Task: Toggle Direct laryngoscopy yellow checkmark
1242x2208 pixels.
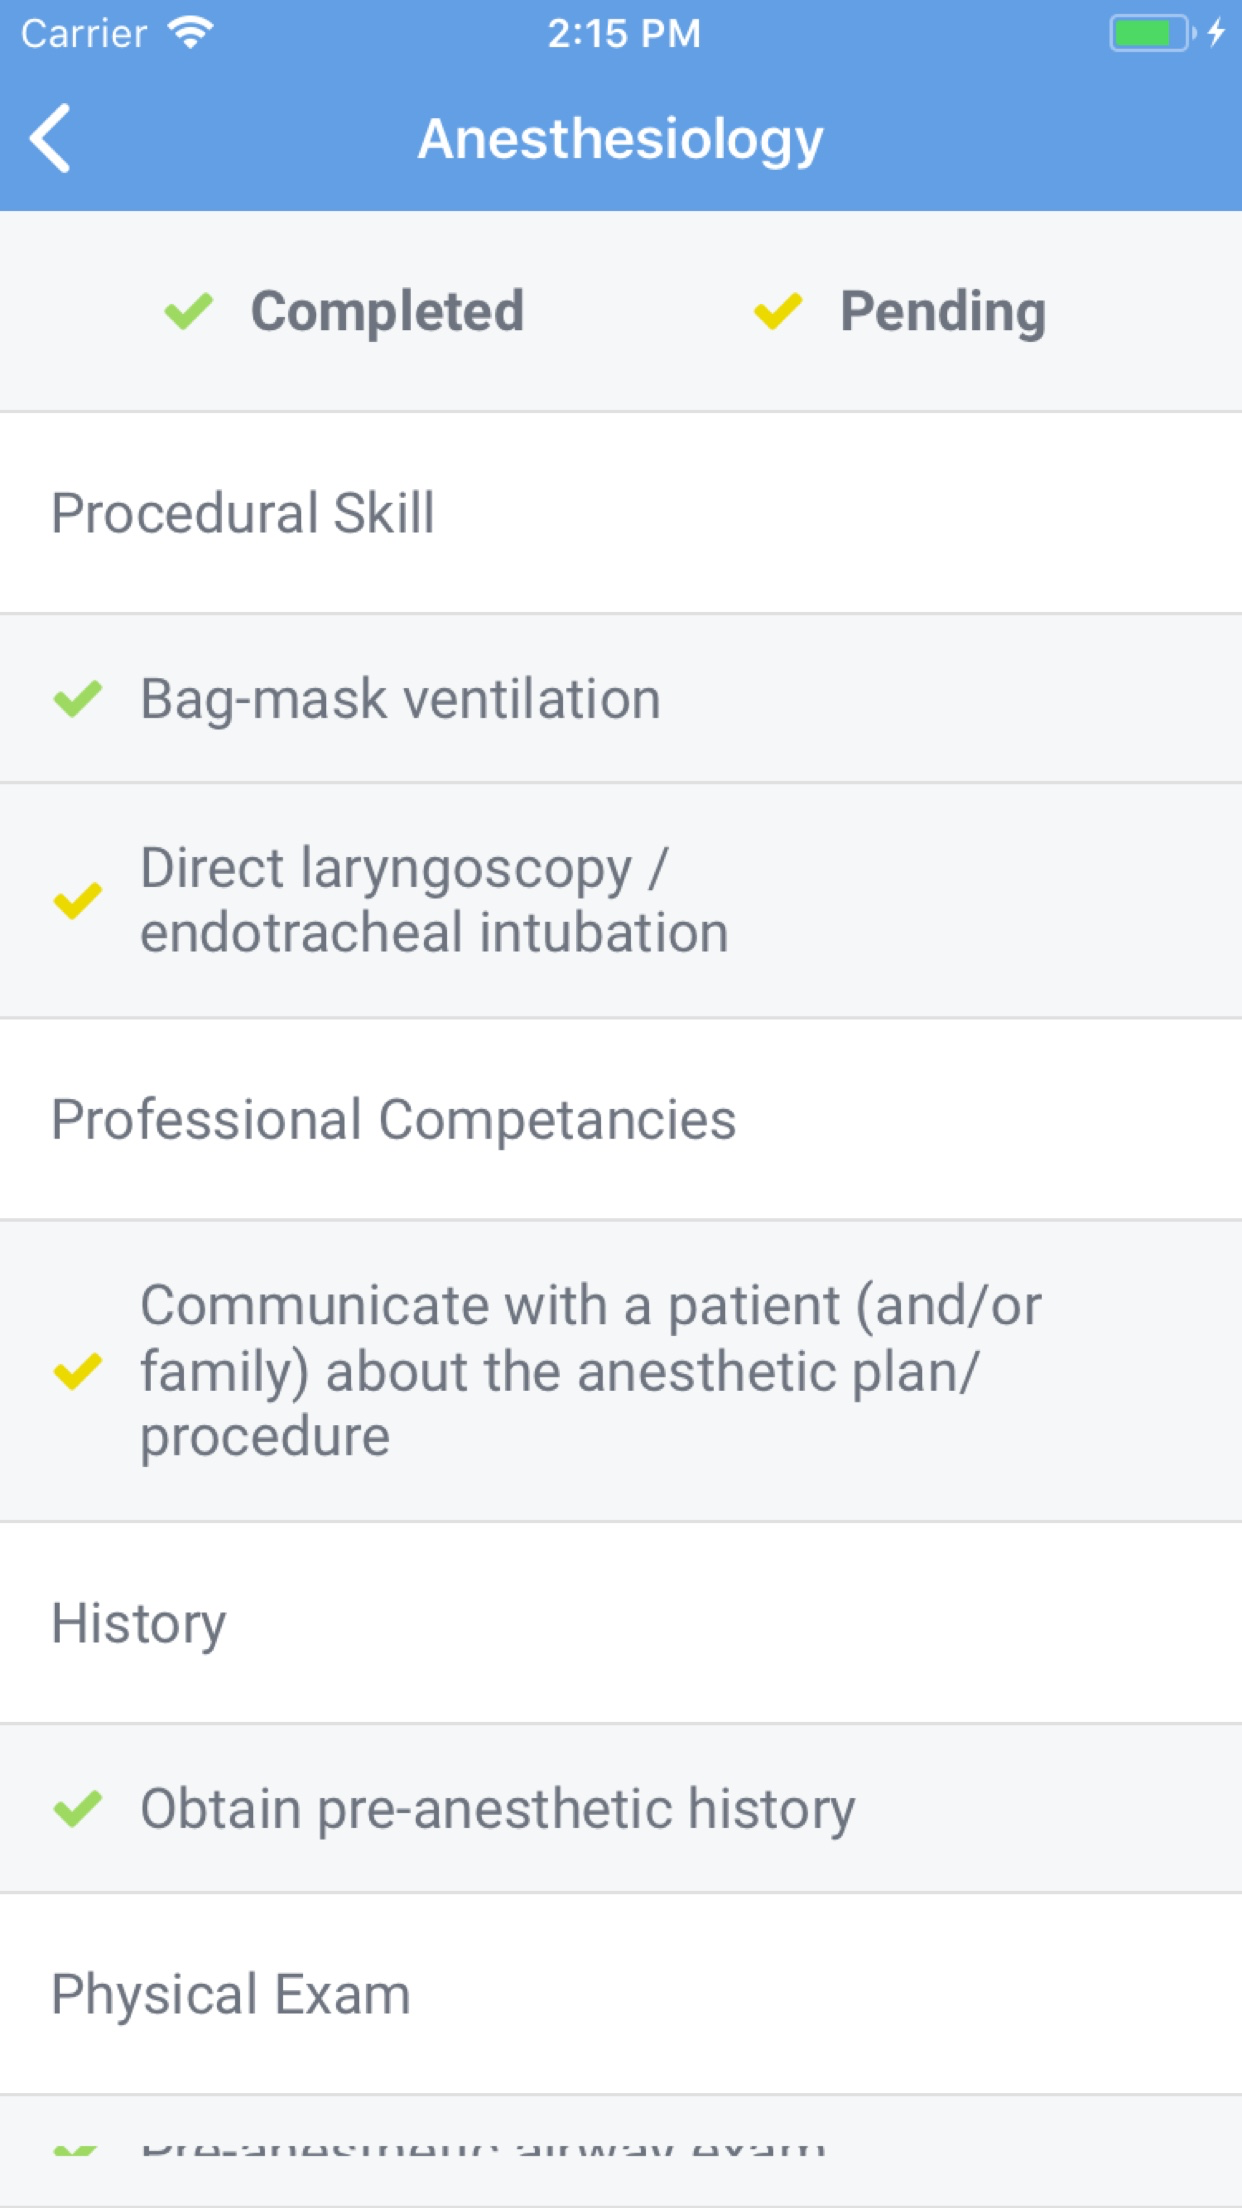Action: coord(78,900)
